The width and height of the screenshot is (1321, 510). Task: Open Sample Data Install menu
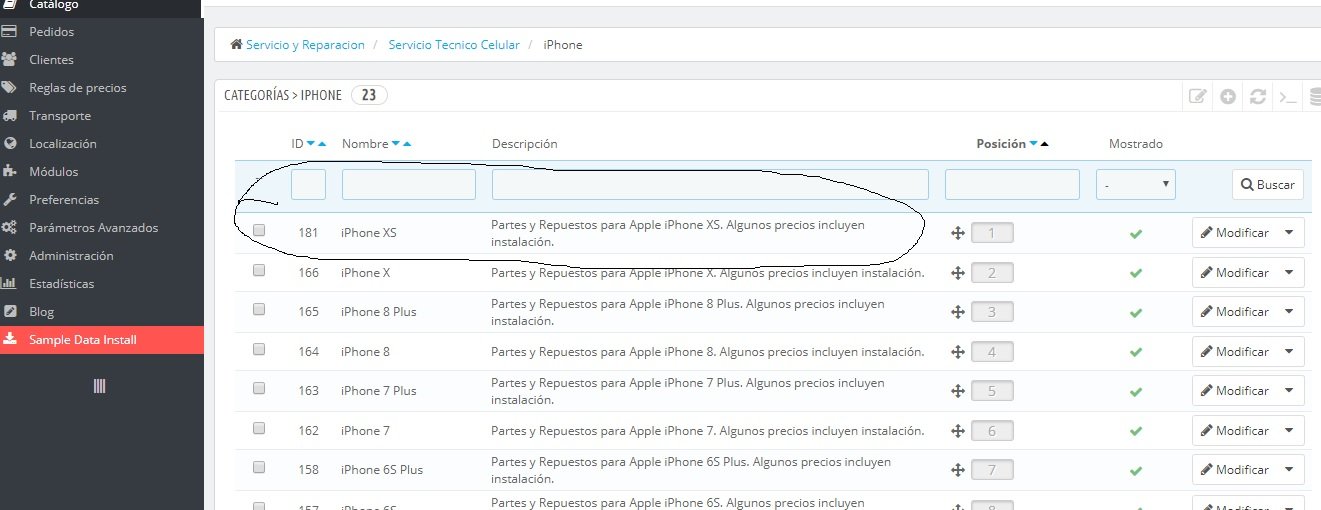tap(101, 340)
